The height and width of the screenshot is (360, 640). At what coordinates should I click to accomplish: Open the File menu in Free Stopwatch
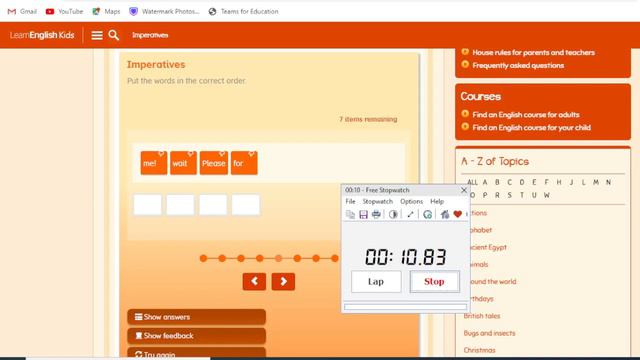350,202
